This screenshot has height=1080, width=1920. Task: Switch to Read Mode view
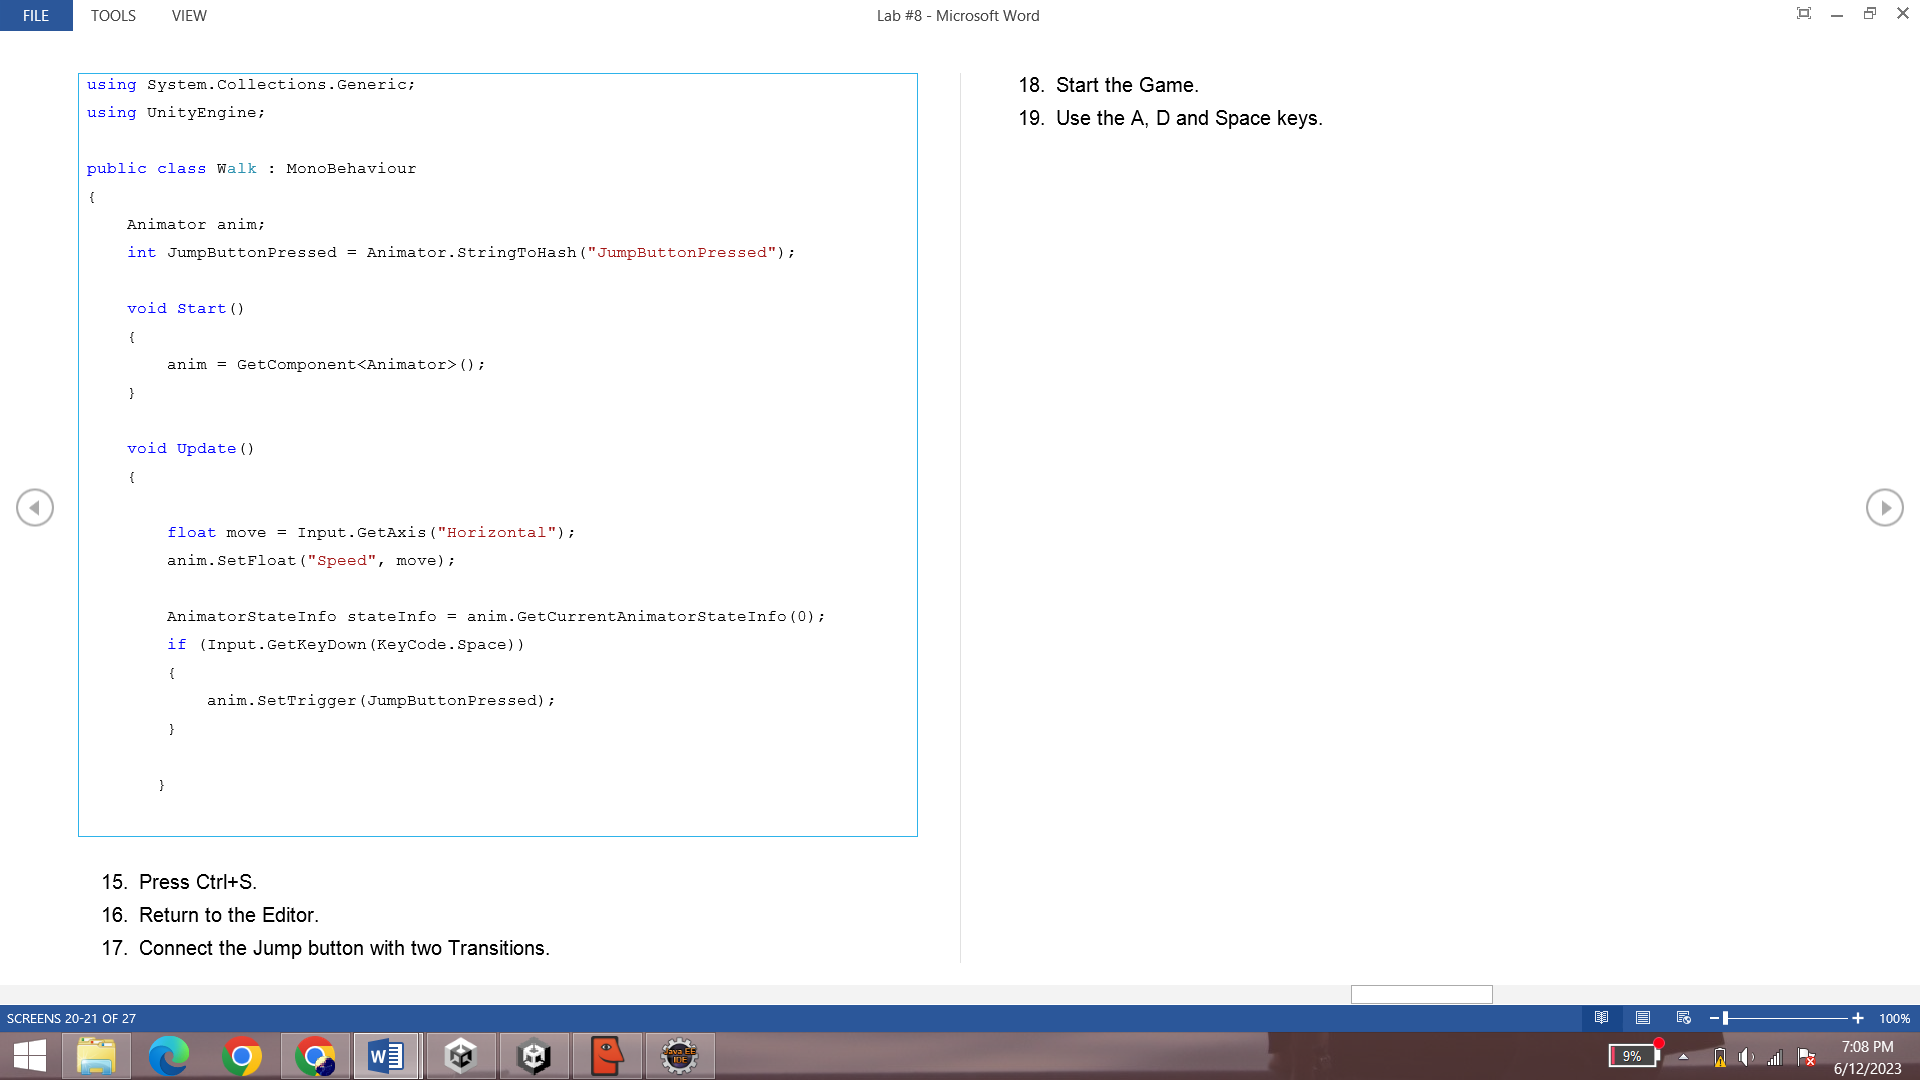[1602, 1018]
